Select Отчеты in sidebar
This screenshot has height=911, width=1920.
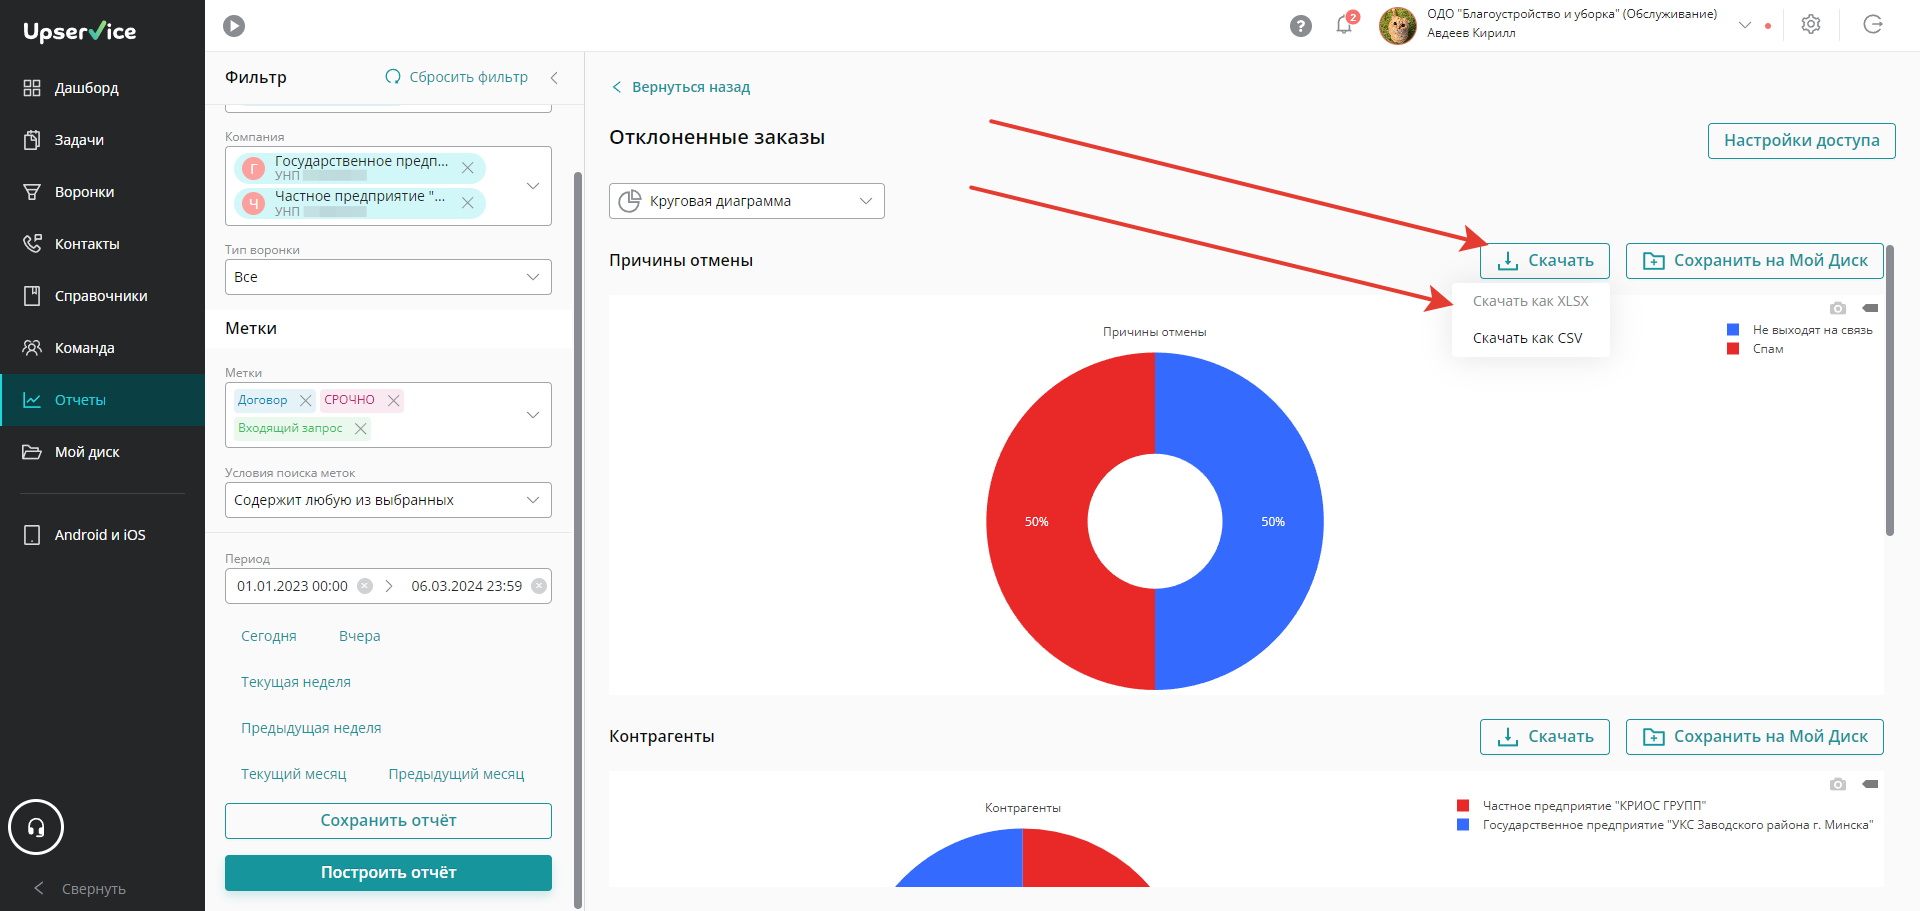102,400
